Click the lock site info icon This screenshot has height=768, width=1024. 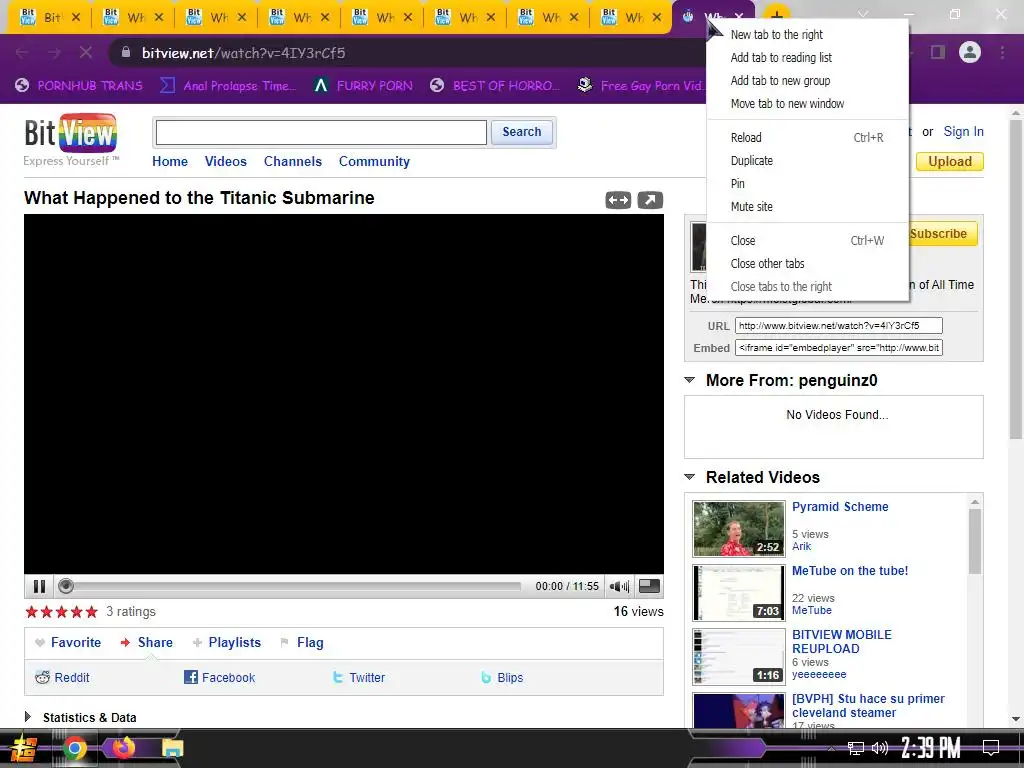point(126,52)
